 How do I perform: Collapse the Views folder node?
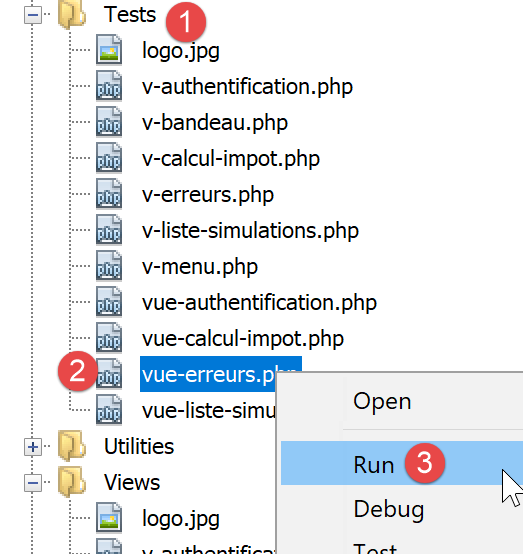tap(33, 483)
